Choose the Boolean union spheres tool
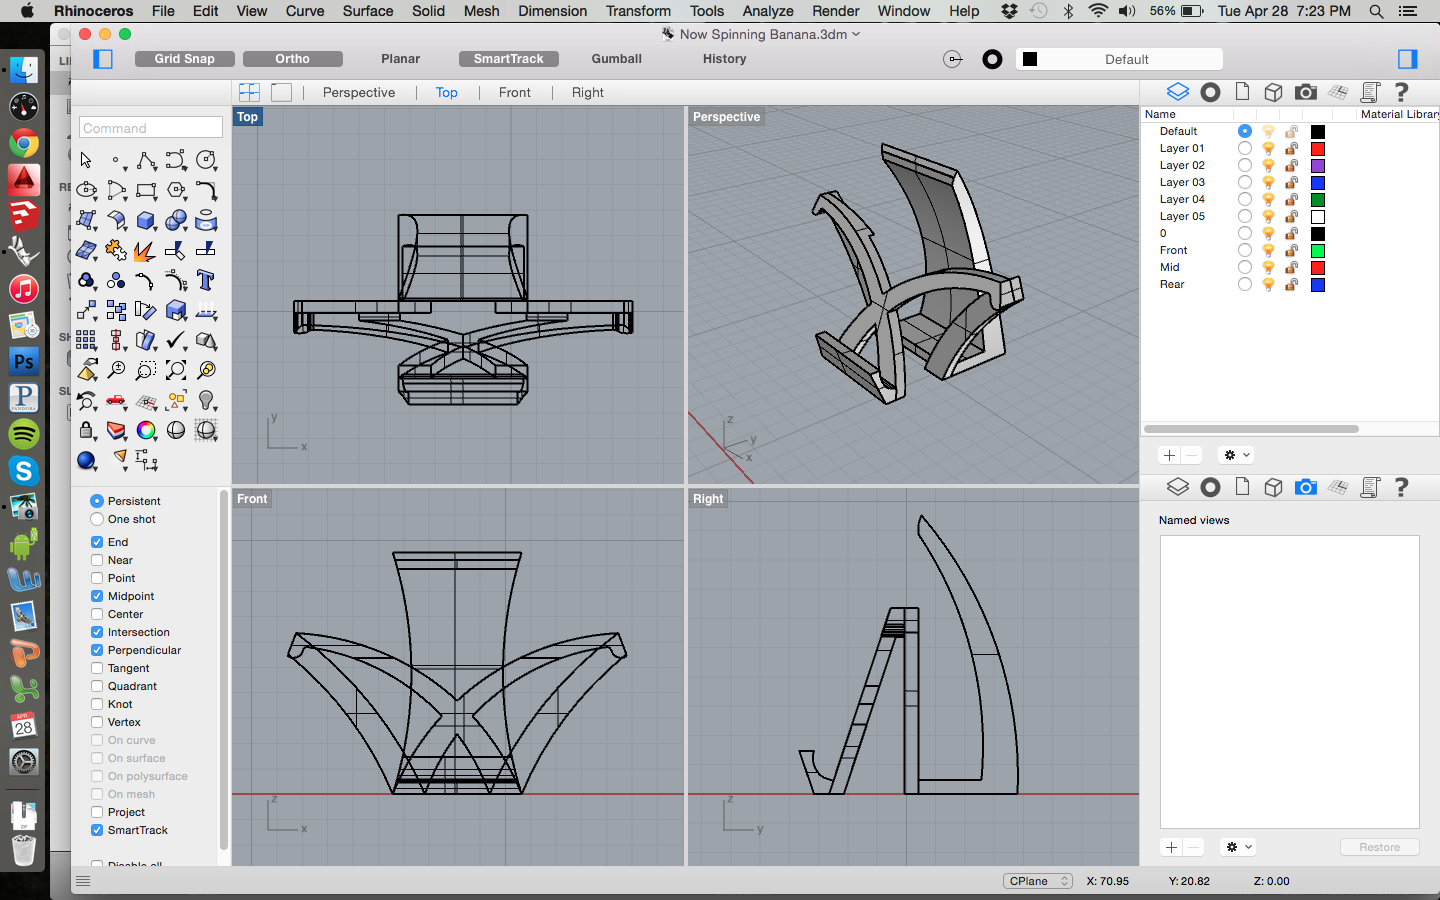 click(176, 220)
